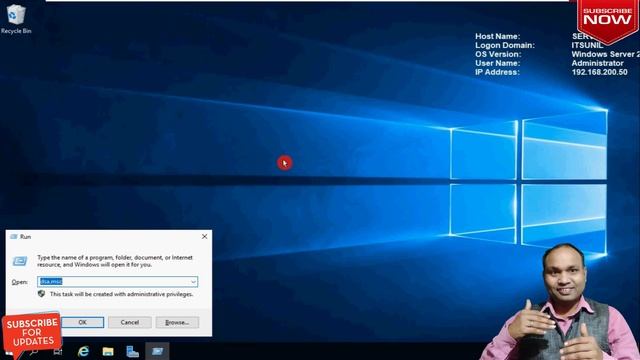The height and width of the screenshot is (360, 640).
Task: Click Cancel in the Run dialog
Action: (x=130, y=322)
